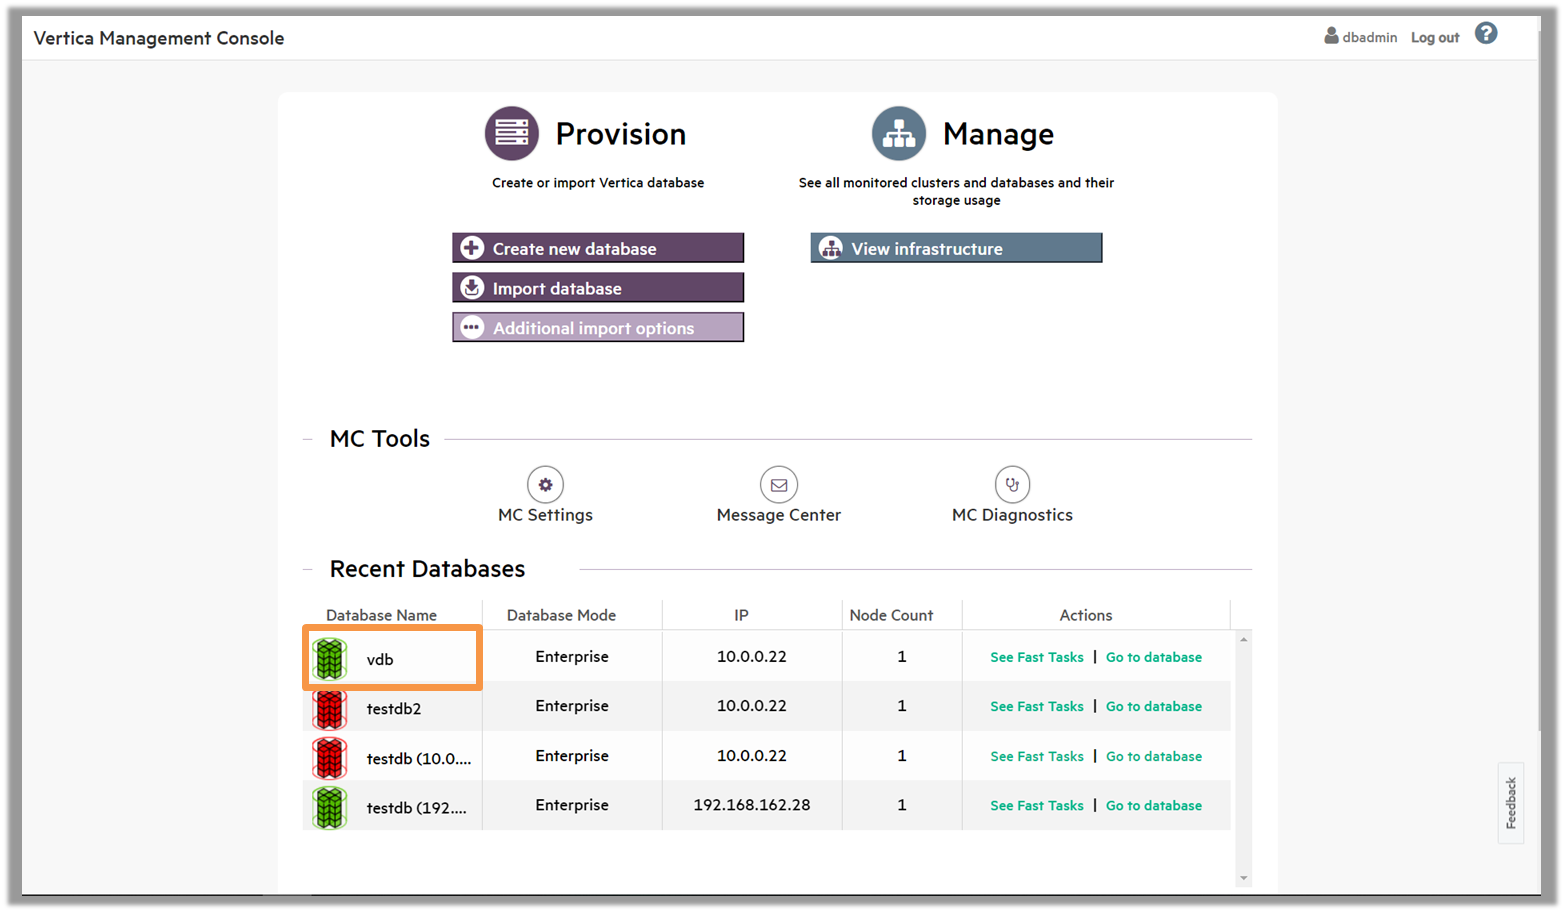This screenshot has height=912, width=1563.
Task: Click the help question mark icon
Action: [x=1486, y=34]
